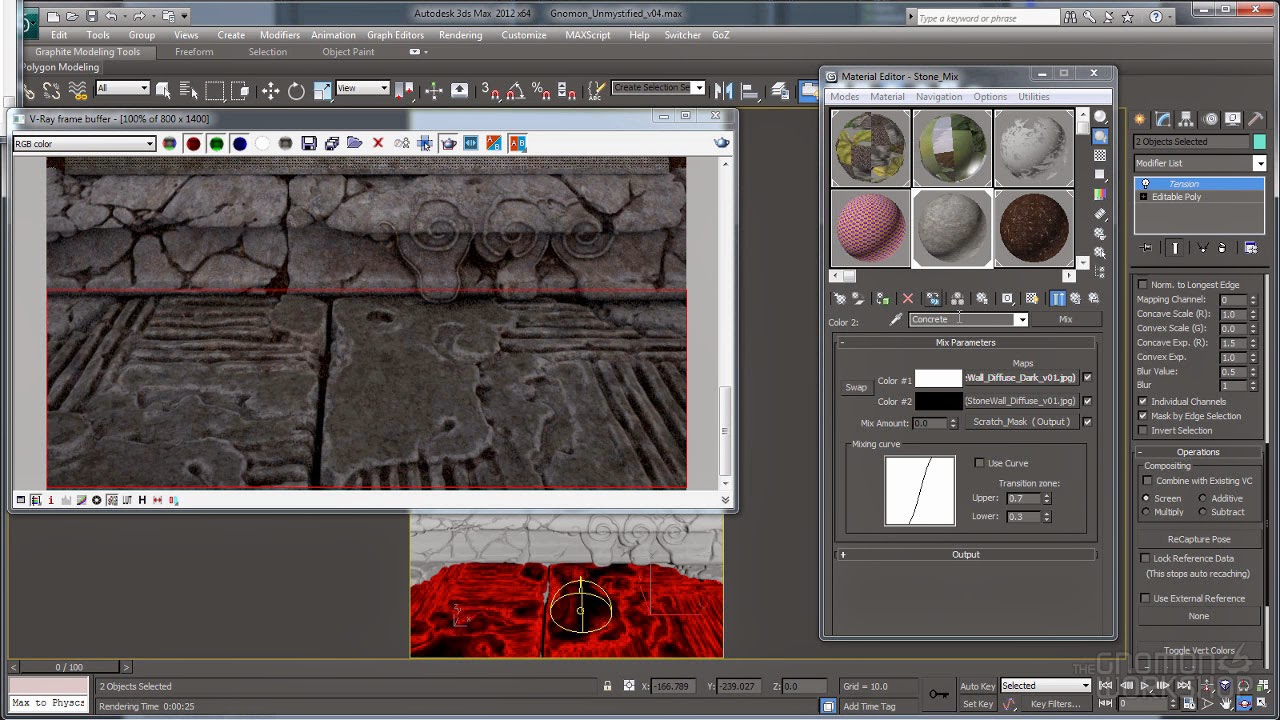This screenshot has height=720, width=1280.
Task: Select the Additive compositing radio button
Action: pos(1203,498)
